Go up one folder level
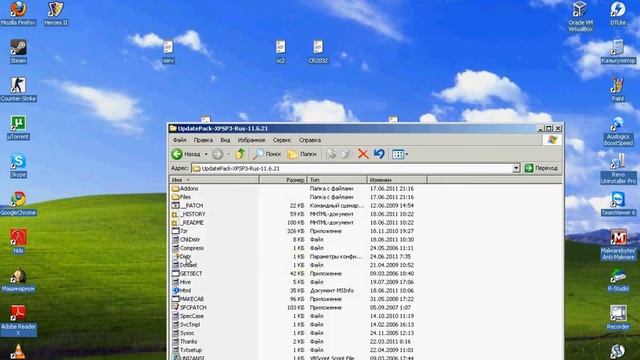 [x=240, y=154]
